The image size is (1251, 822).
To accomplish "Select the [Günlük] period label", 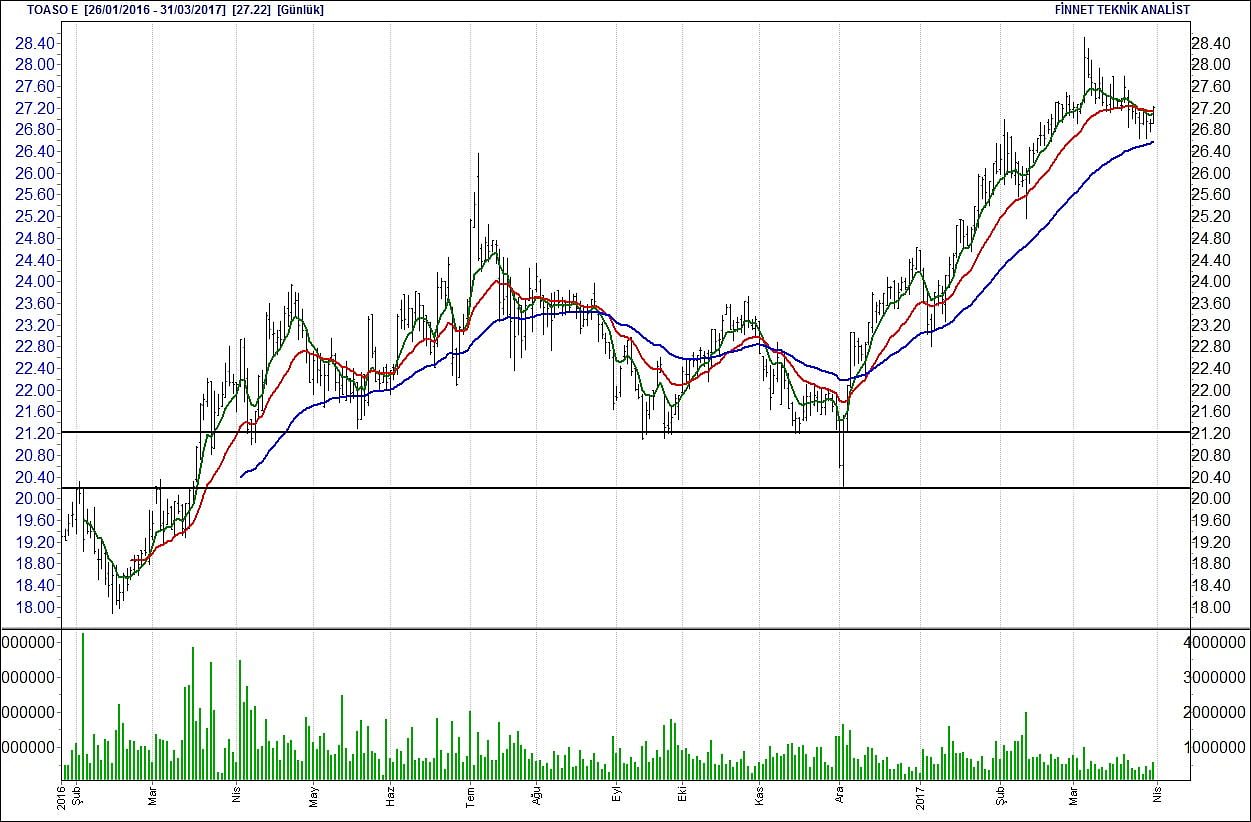I will [x=300, y=10].
